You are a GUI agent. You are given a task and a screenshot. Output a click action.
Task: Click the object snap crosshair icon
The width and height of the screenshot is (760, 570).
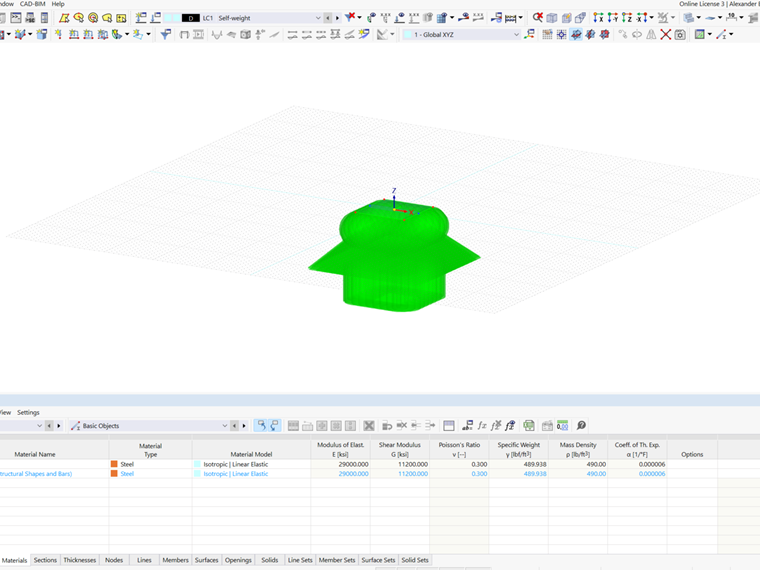561,34
